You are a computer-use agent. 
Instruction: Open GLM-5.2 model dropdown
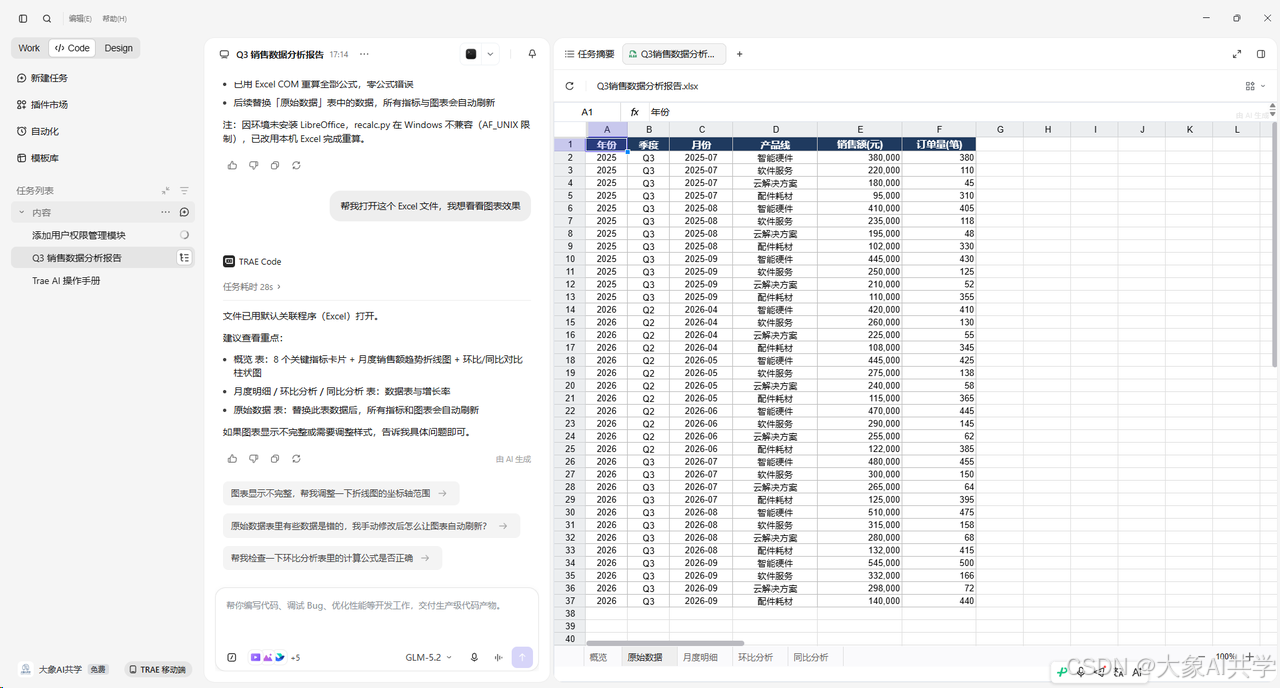[428, 658]
